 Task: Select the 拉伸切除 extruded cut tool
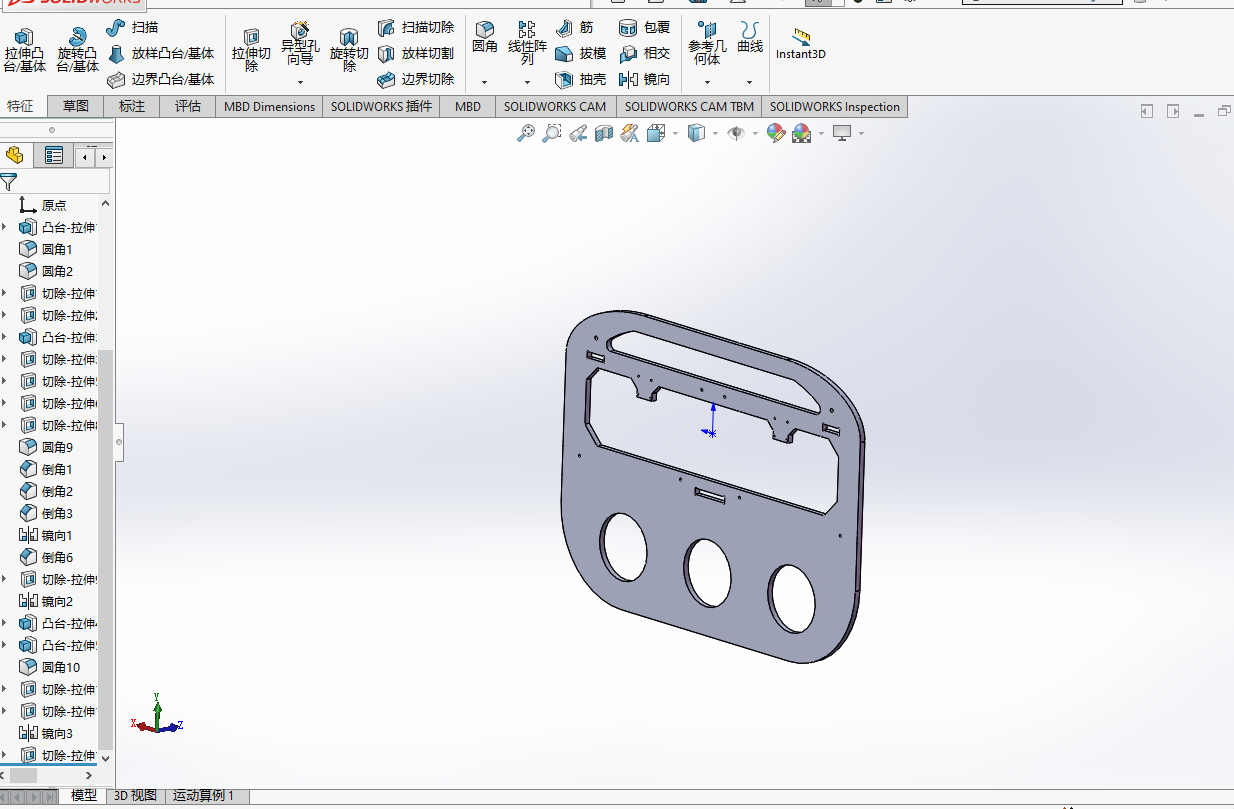251,51
